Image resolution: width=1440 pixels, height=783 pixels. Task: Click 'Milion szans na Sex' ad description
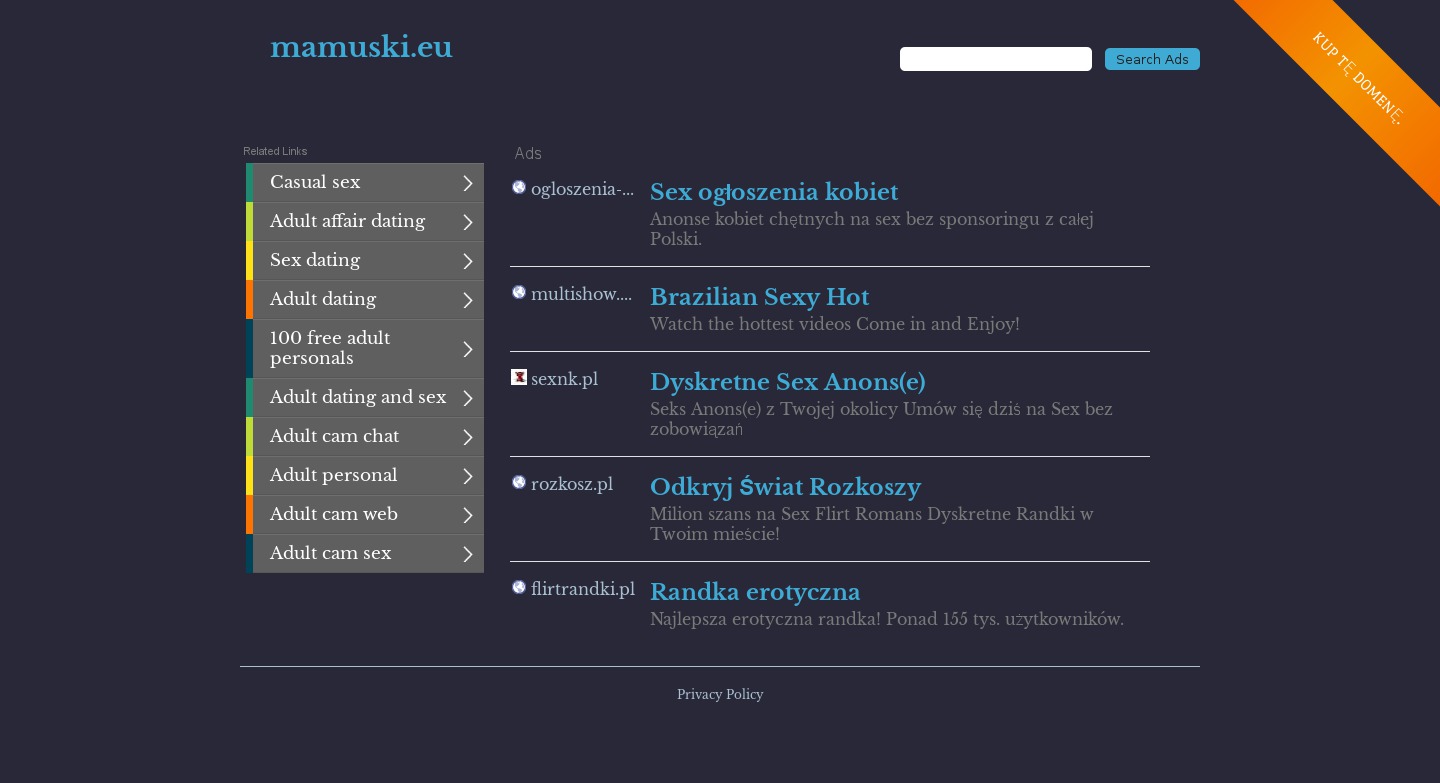tap(872, 524)
